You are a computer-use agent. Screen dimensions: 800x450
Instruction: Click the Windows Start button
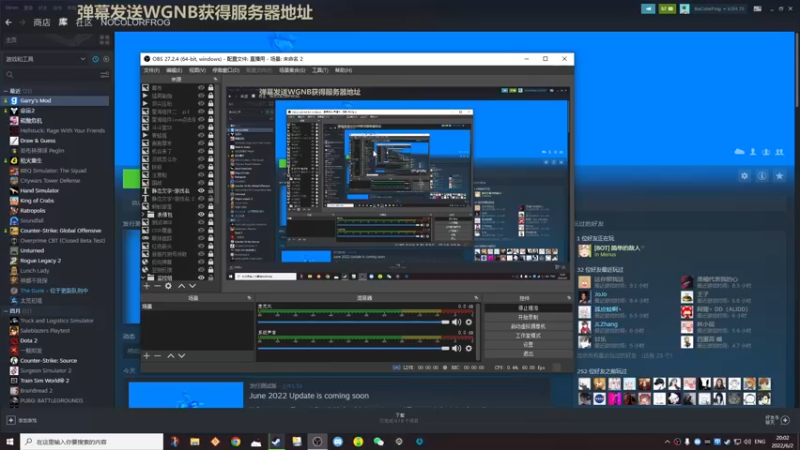pyautogui.click(x=10, y=441)
